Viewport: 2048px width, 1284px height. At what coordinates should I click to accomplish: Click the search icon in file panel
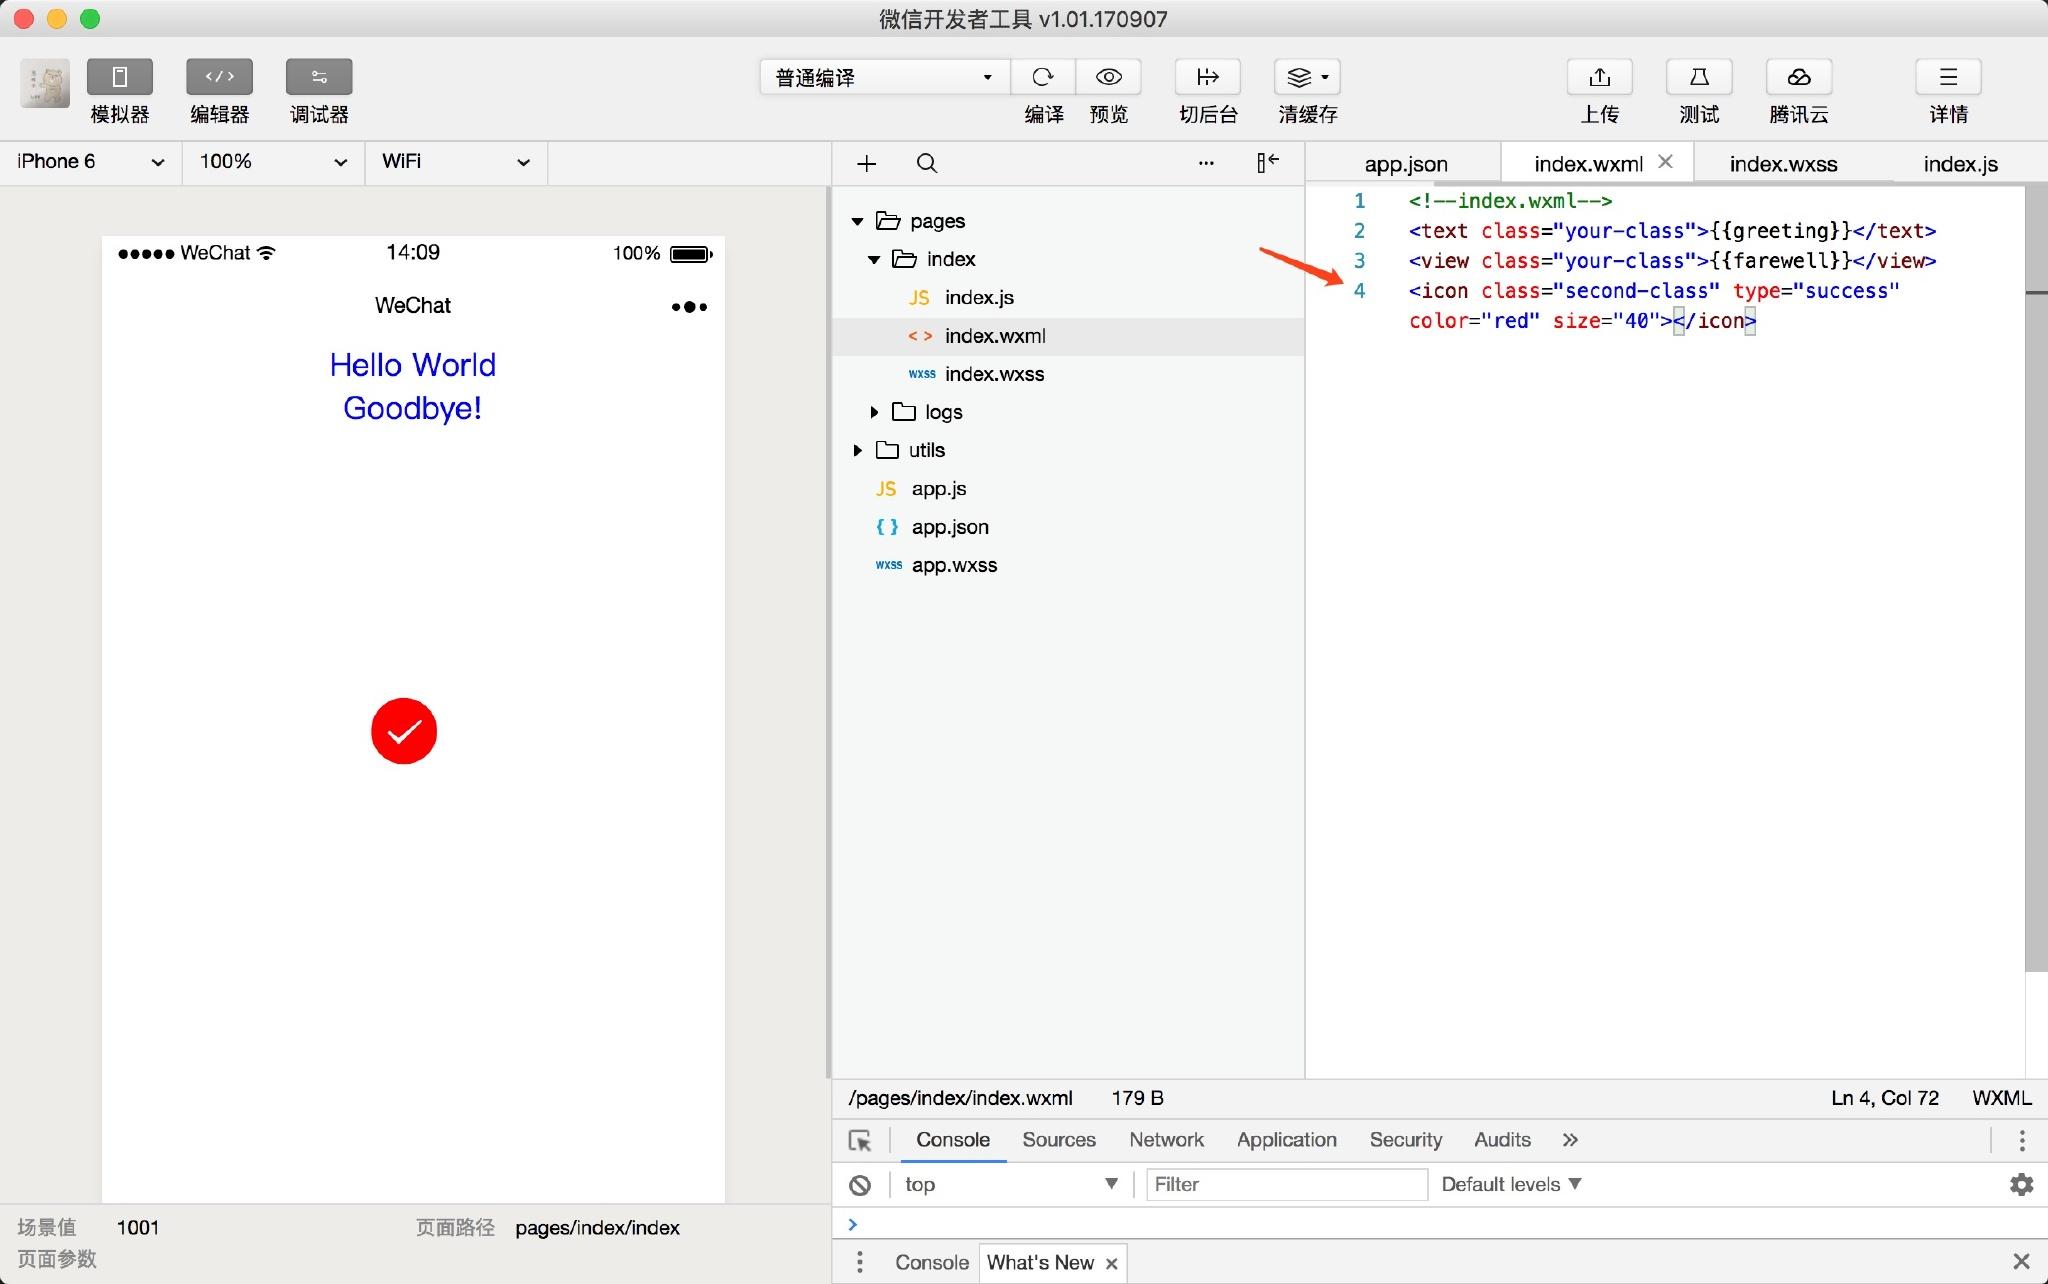click(x=927, y=163)
